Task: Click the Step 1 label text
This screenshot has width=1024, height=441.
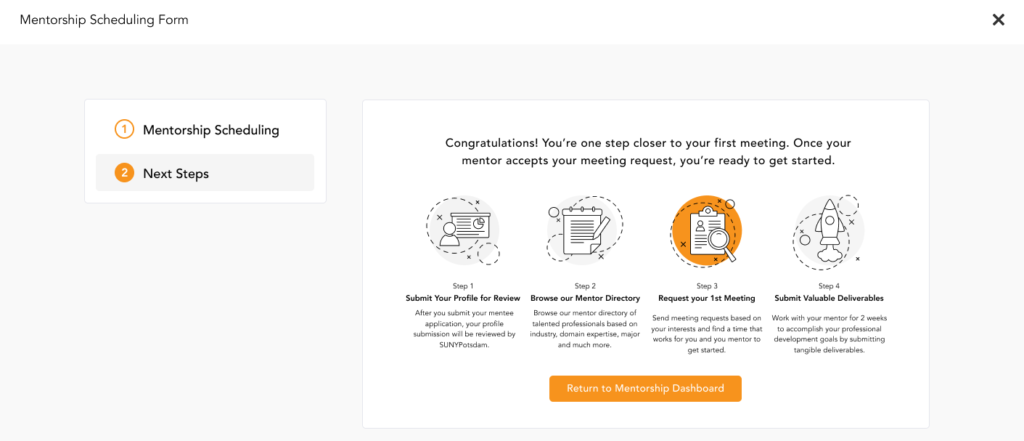Action: tap(463, 286)
